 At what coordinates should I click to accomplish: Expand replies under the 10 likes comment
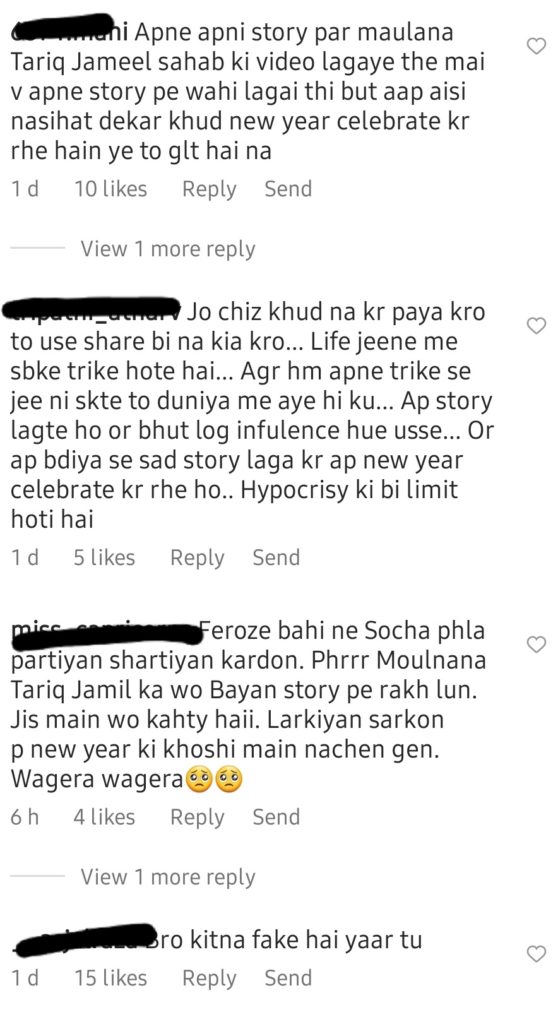[x=167, y=249]
